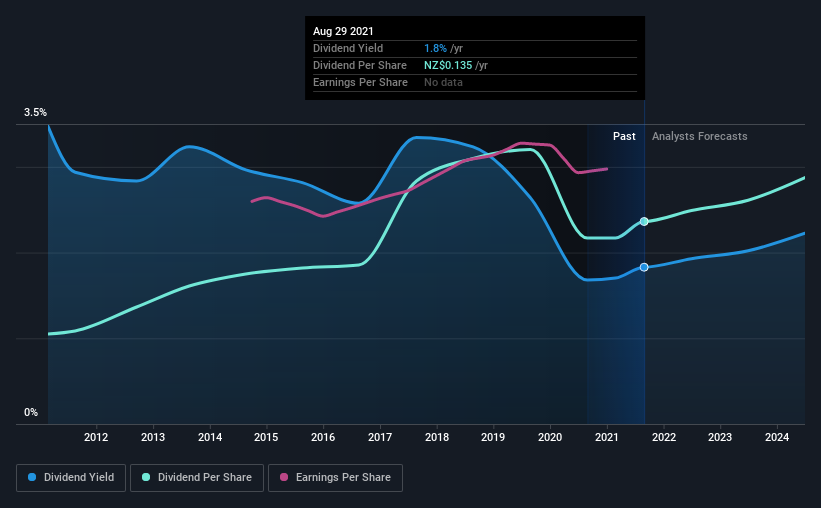Image resolution: width=821 pixels, height=508 pixels.
Task: Click the pink Earnings Per Share legend dot
Action: point(284,477)
